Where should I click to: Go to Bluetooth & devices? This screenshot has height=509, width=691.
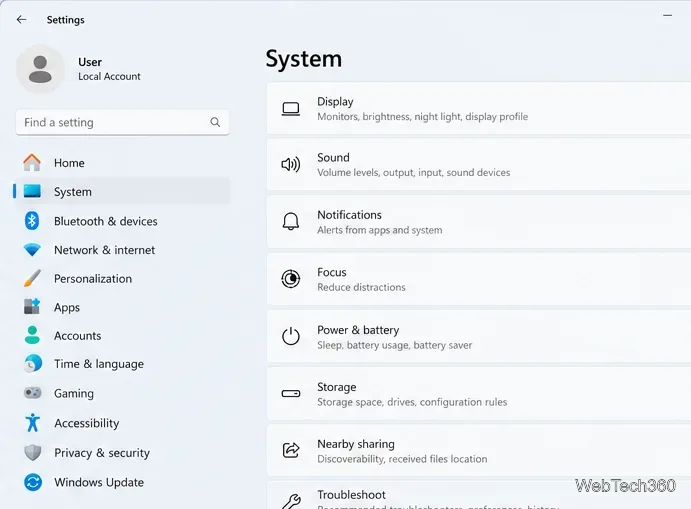[x=106, y=221]
